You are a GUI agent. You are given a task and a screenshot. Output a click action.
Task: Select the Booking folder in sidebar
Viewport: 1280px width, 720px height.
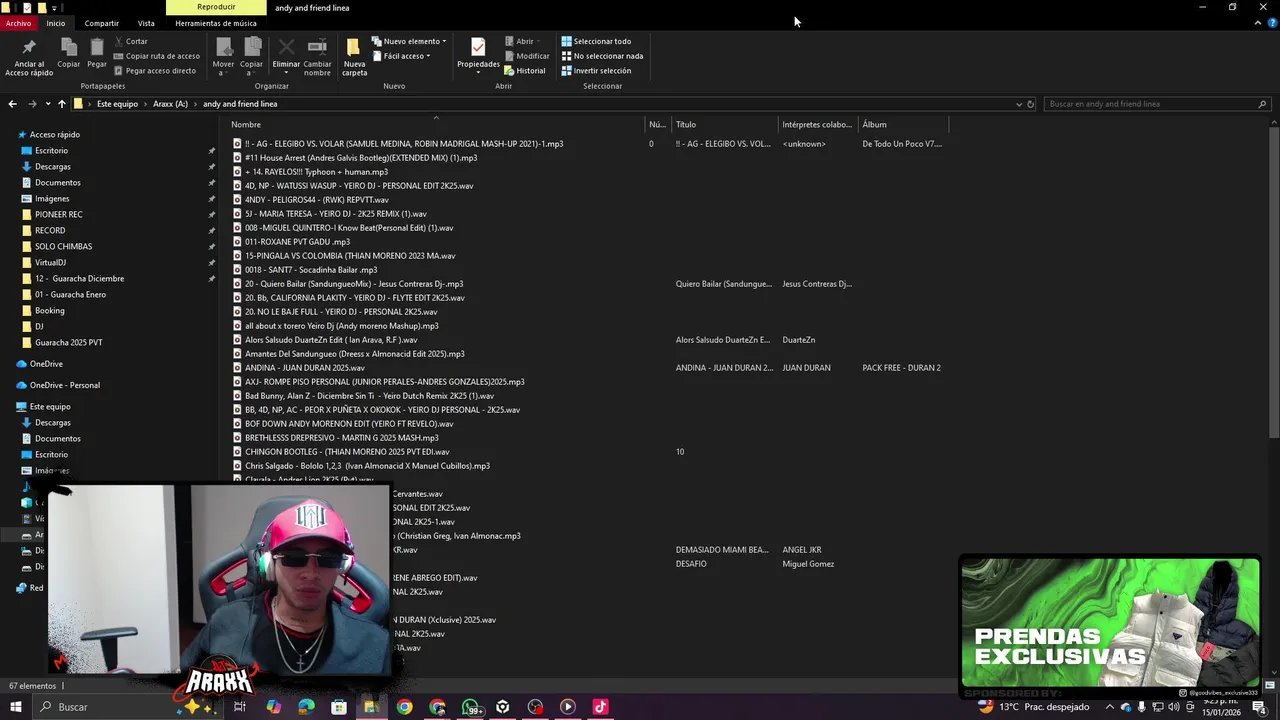tap(49, 310)
